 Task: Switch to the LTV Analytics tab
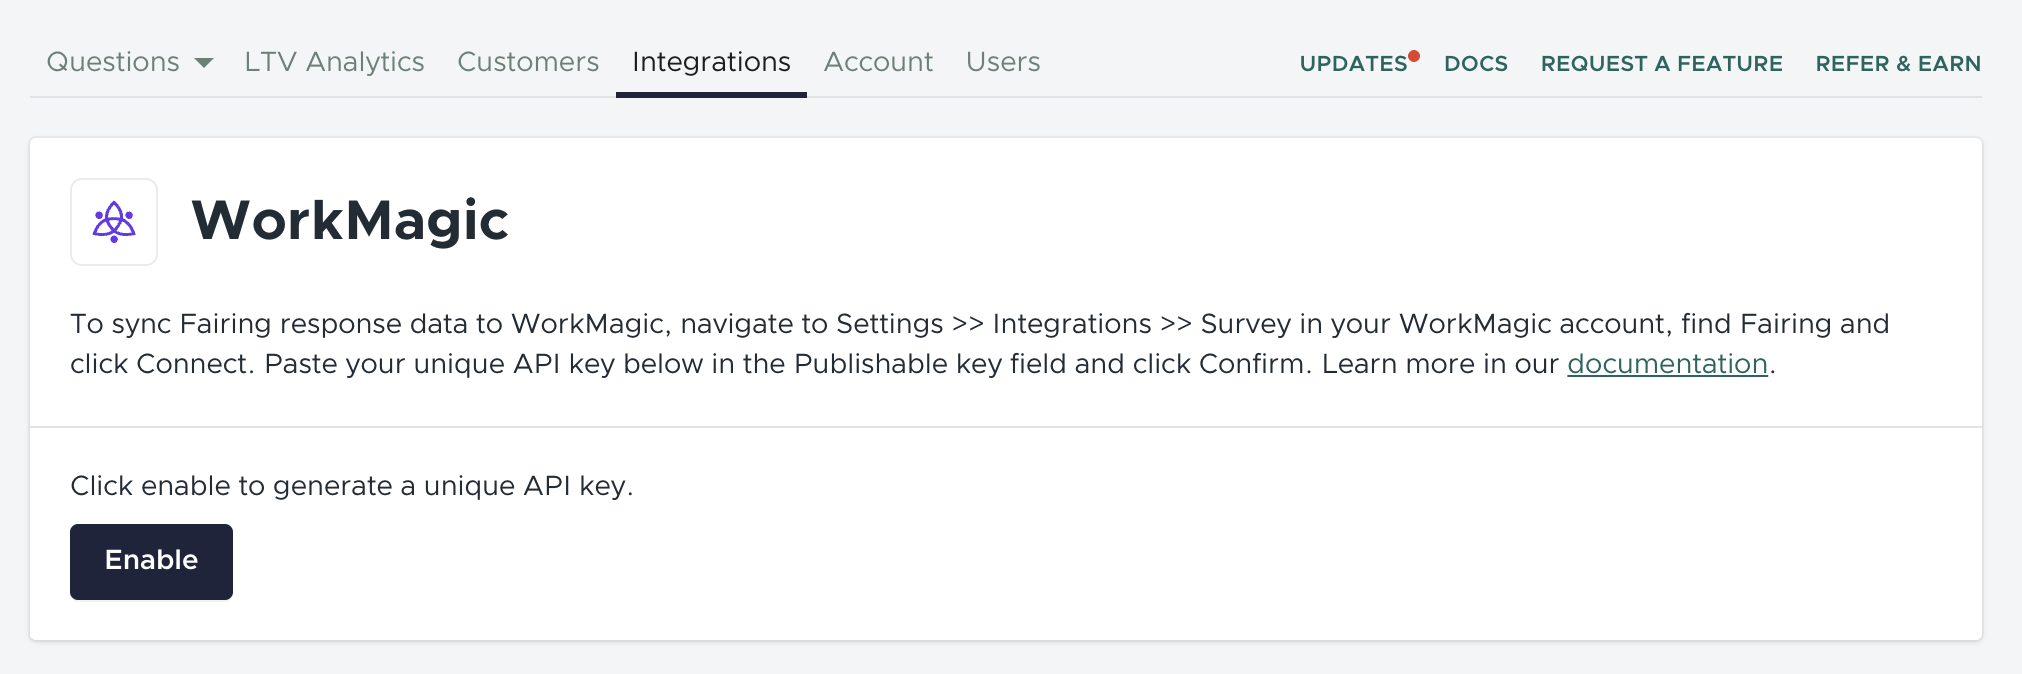pos(334,62)
